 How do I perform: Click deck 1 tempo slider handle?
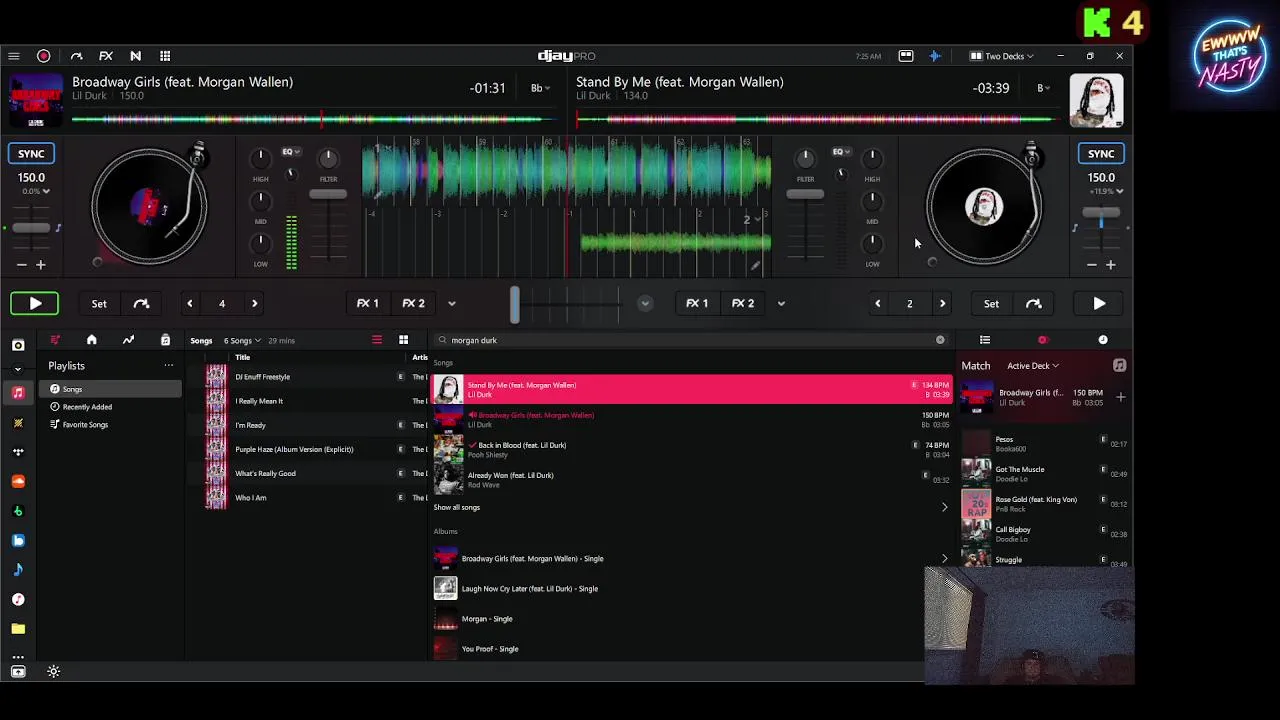(x=31, y=228)
